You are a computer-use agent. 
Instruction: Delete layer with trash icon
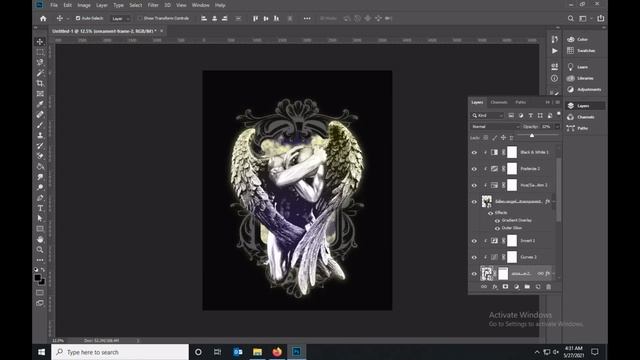click(x=549, y=287)
